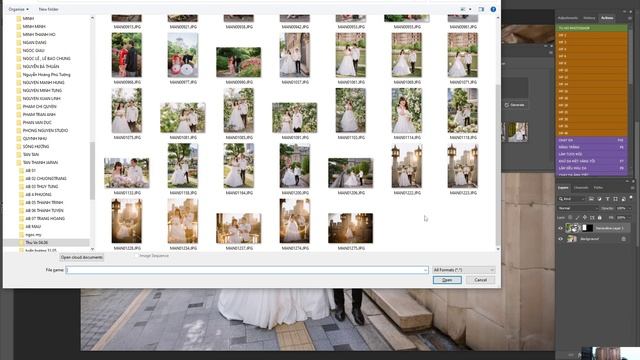Click filter for shape layers icon
The width and height of the screenshot is (640, 360).
click(x=616, y=199)
